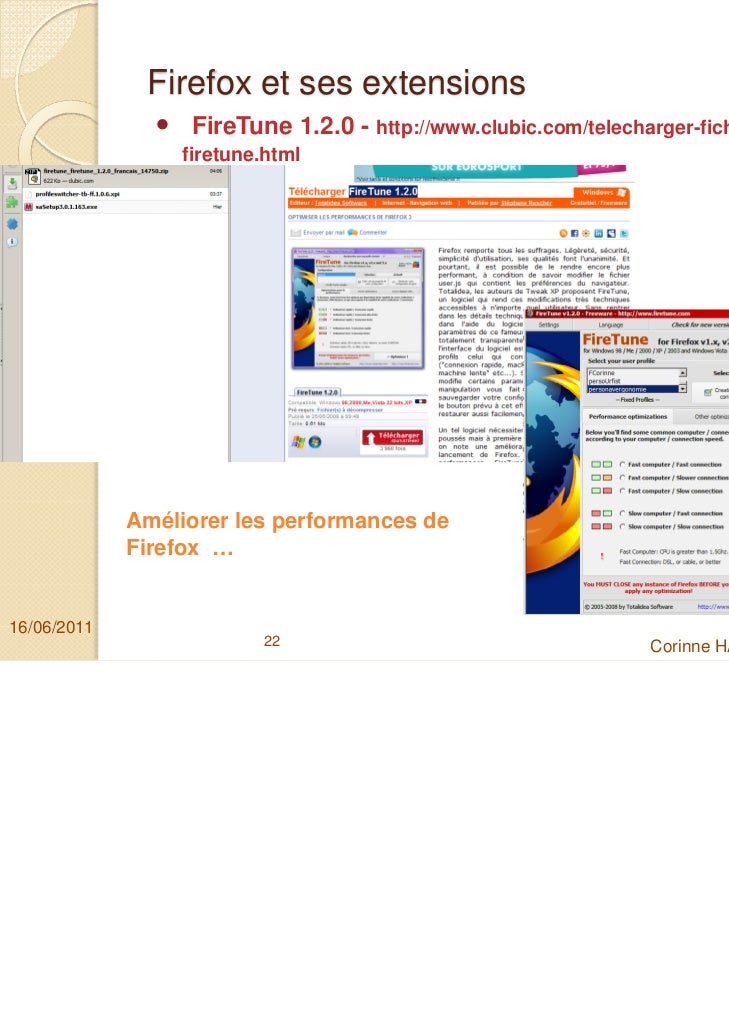Click the blank file icon beside profileswitcher
729x1030 pixels.
click(x=28, y=194)
